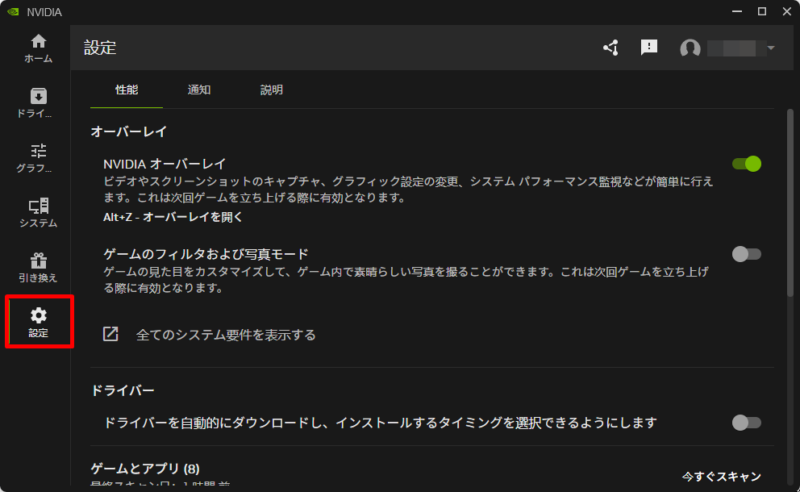This screenshot has width=800, height=492.
Task: Enable ゲームのフィルタおよび写真モード toggle
Action: (746, 254)
